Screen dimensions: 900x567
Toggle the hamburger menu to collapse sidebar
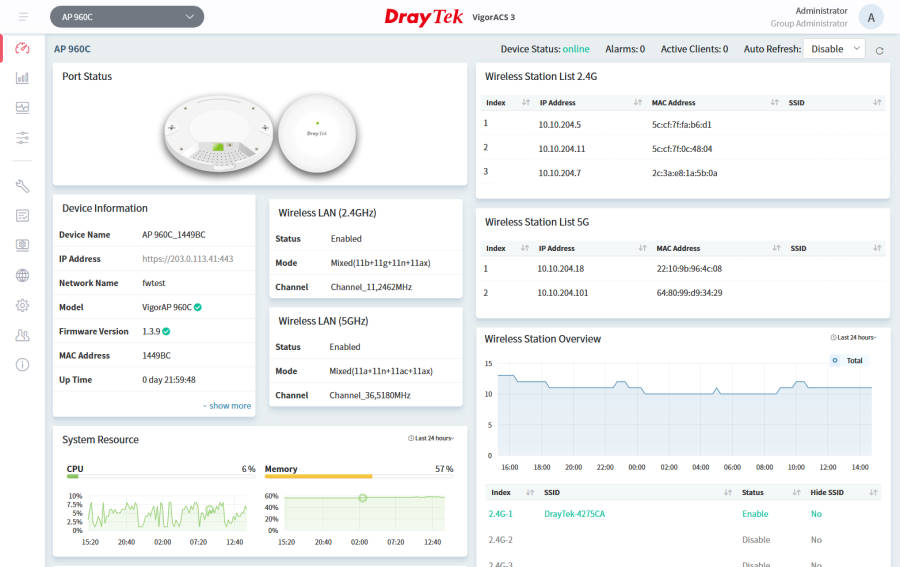[x=23, y=17]
